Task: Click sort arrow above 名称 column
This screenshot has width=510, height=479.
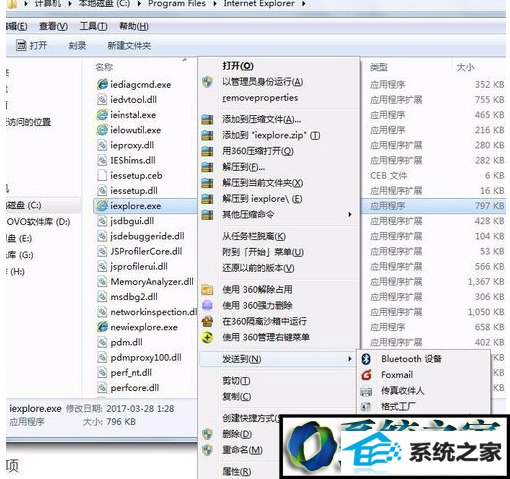Action: (x=184, y=60)
